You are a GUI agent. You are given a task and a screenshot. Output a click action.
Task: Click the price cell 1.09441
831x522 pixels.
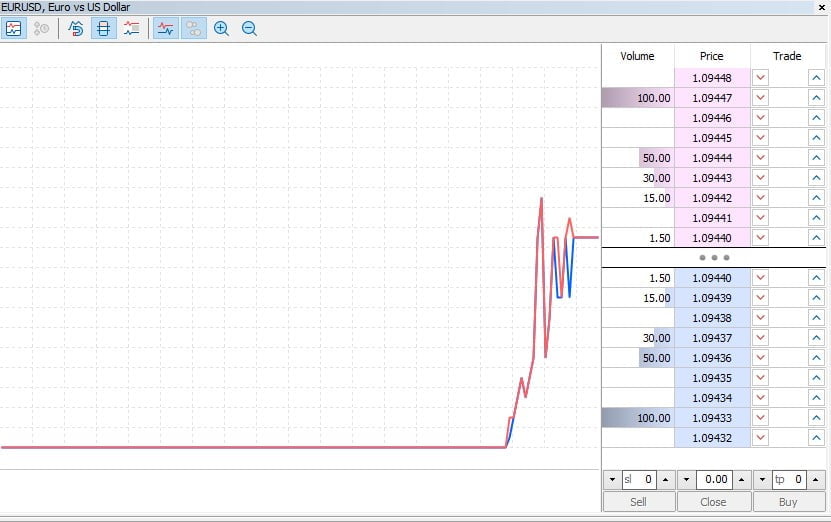(x=712, y=218)
